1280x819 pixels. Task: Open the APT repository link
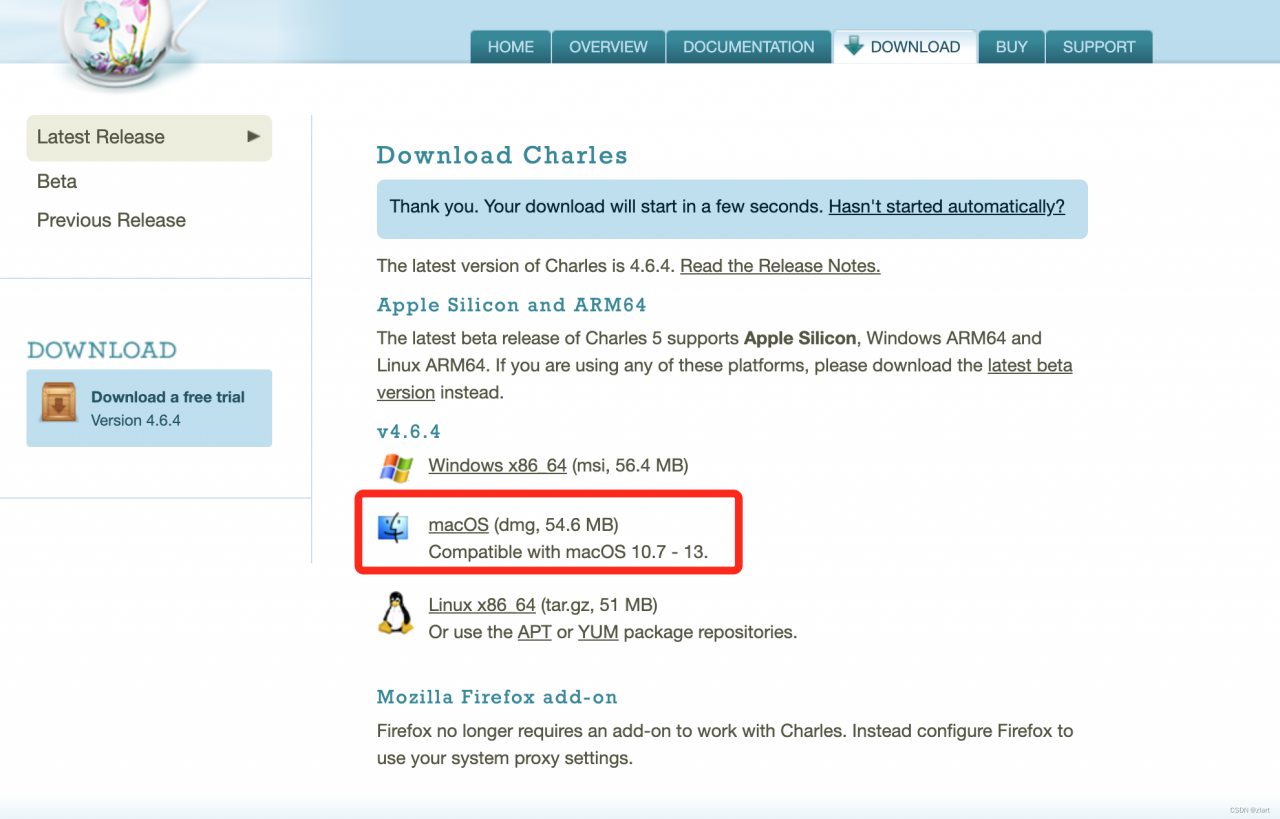(534, 632)
